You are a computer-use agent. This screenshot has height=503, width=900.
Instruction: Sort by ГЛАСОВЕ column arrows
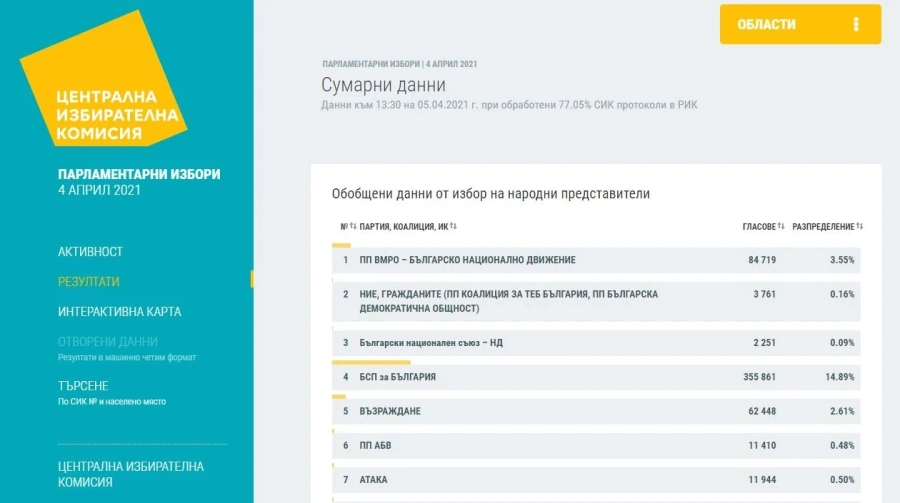click(x=781, y=226)
